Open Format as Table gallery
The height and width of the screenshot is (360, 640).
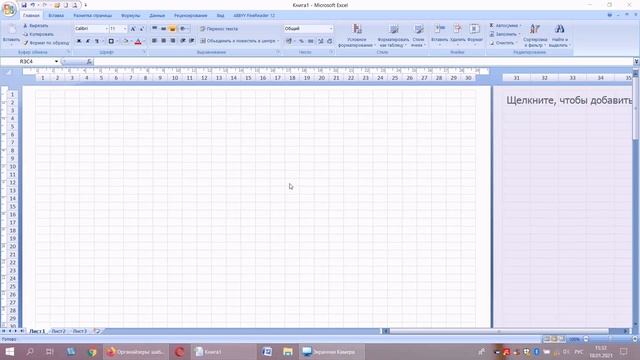393,36
